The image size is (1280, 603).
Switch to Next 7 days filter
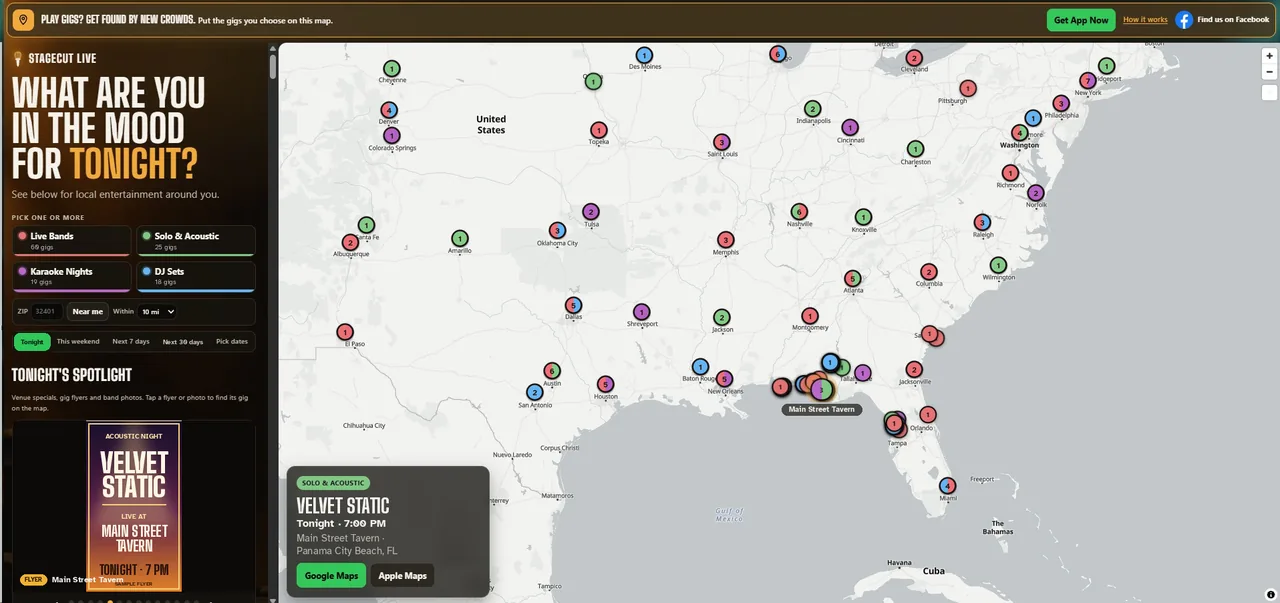131,342
